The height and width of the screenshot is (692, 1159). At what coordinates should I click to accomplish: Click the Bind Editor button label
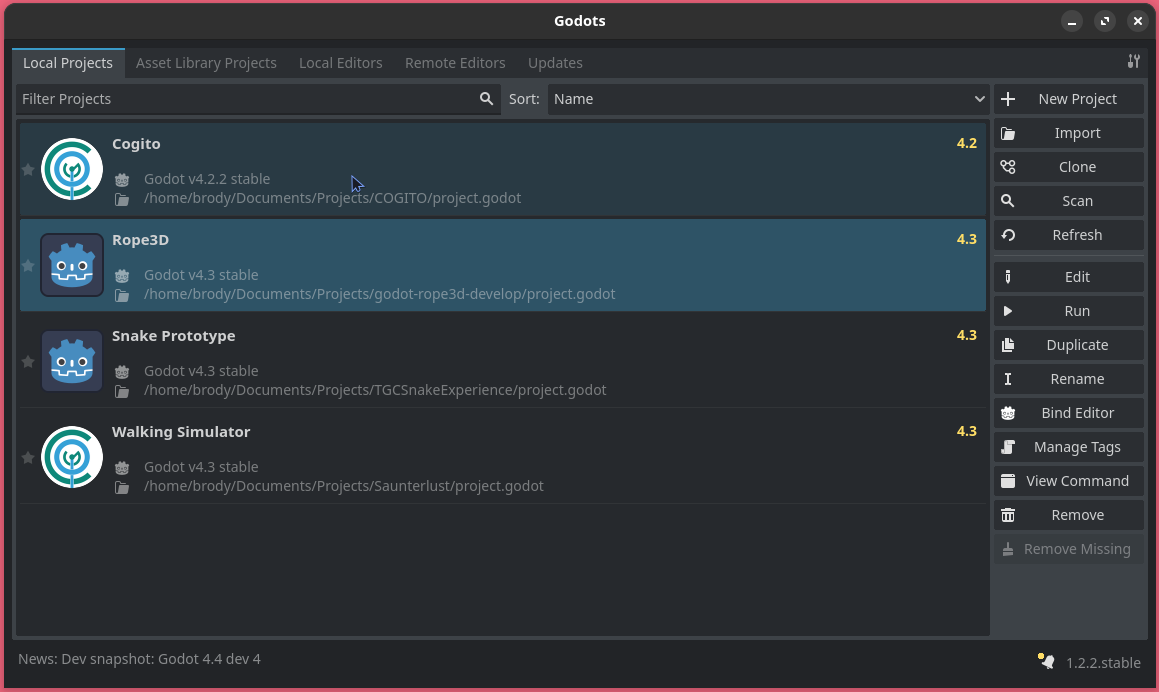click(1077, 413)
